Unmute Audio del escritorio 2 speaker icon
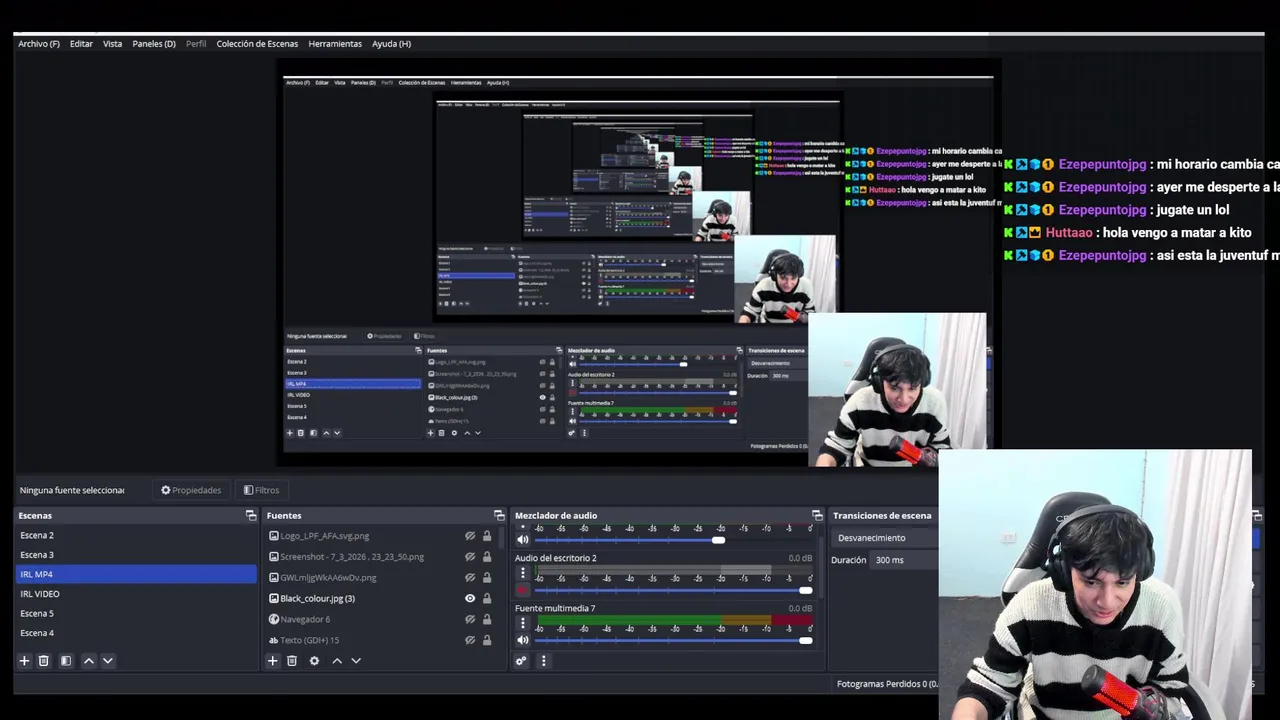This screenshot has width=1280, height=720. click(522, 590)
